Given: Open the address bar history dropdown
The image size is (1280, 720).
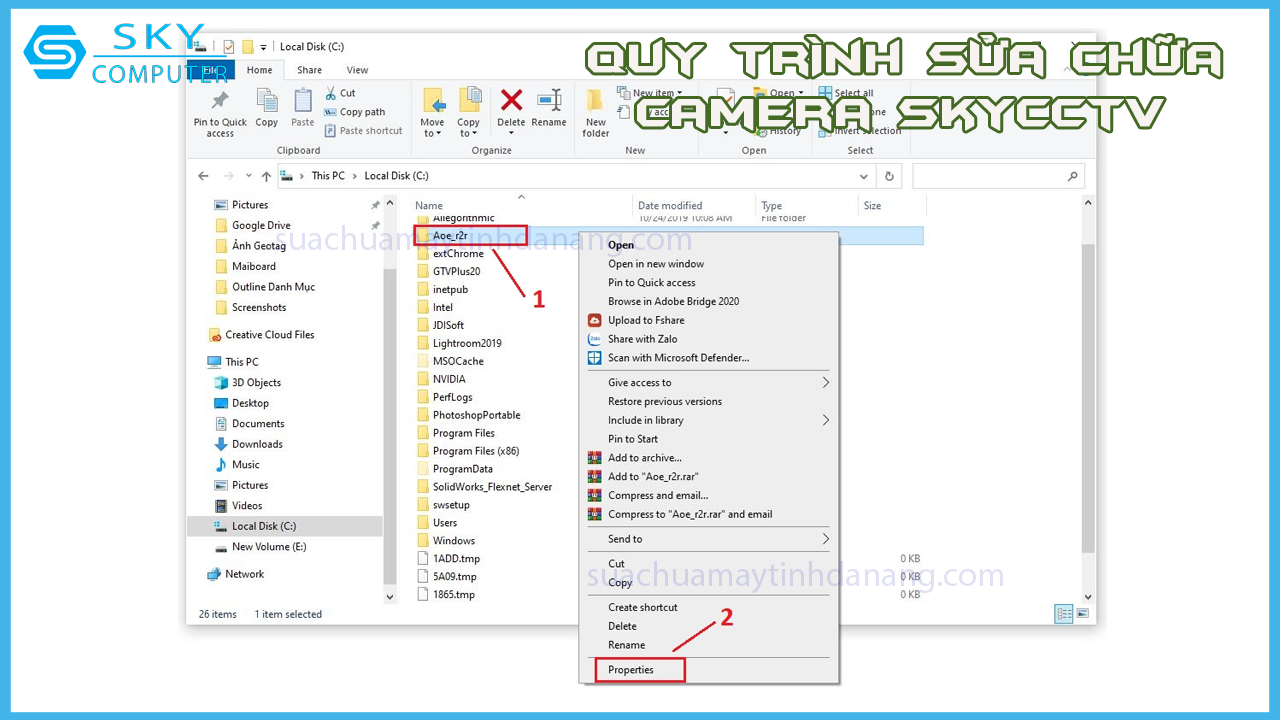Looking at the screenshot, I should (864, 176).
